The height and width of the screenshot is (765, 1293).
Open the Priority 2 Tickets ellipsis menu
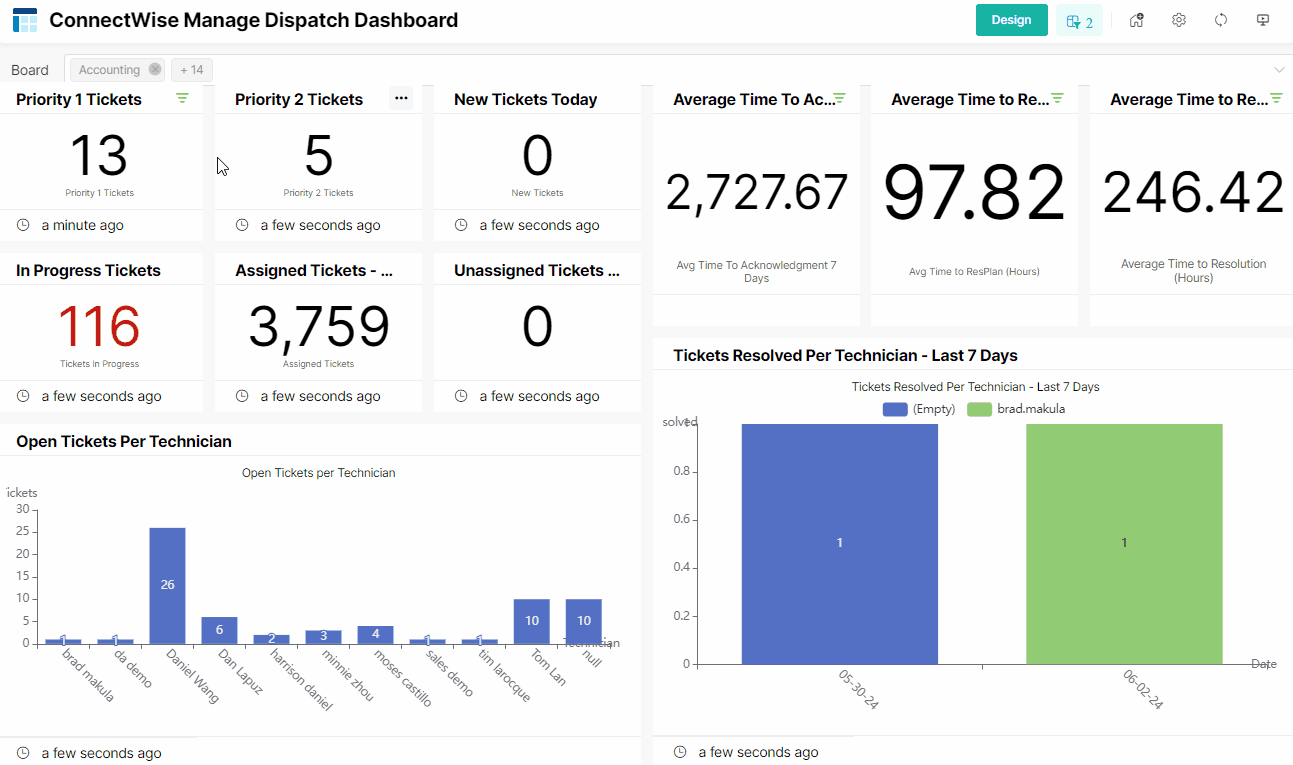(x=401, y=98)
